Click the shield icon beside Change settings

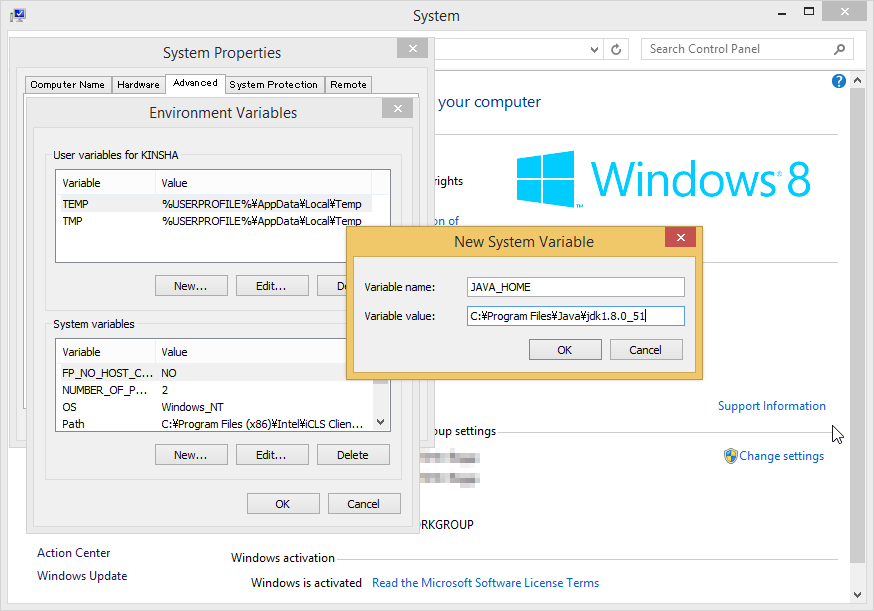[730, 456]
